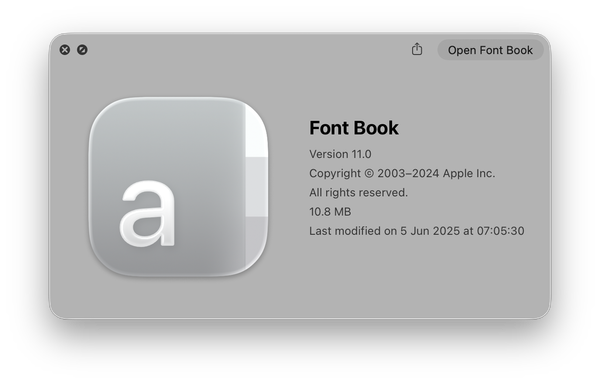Click the Share icon in the toolbar
600x384 pixels.
click(x=417, y=49)
